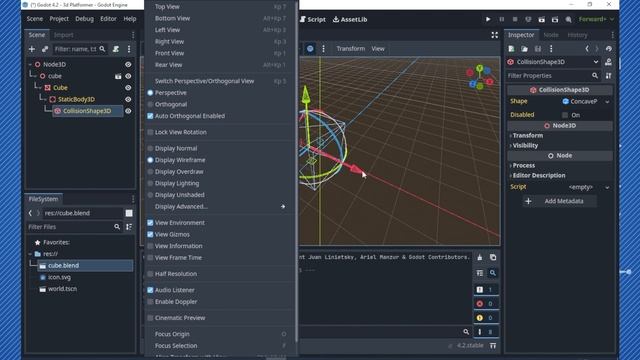The image size is (640, 360).
Task: Click Add Metadata button
Action: click(560, 201)
